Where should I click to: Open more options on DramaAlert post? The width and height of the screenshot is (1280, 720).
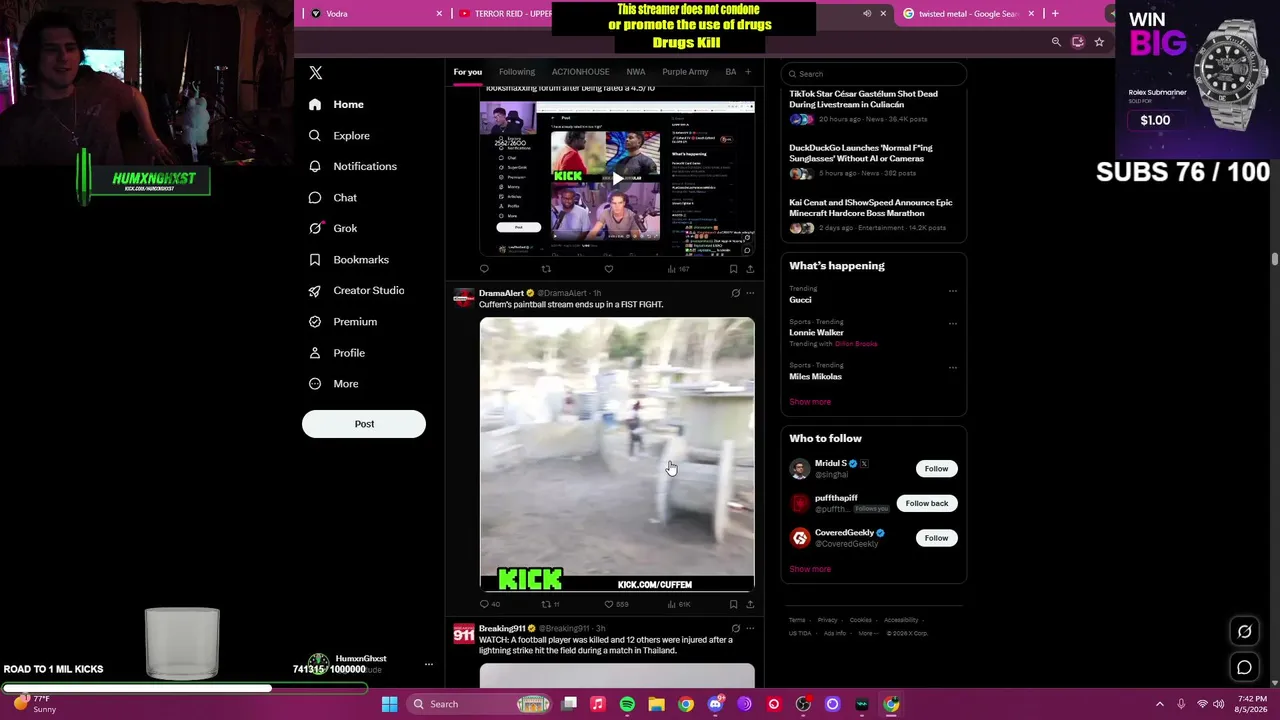point(750,293)
